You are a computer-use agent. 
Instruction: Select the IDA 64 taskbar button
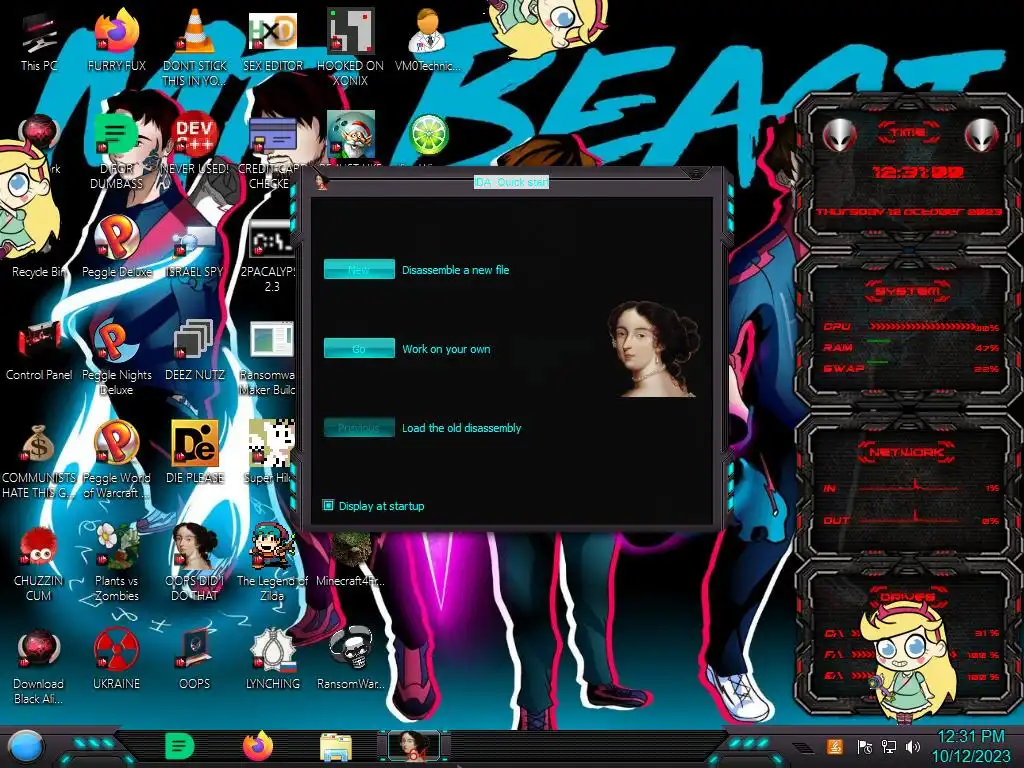414,746
